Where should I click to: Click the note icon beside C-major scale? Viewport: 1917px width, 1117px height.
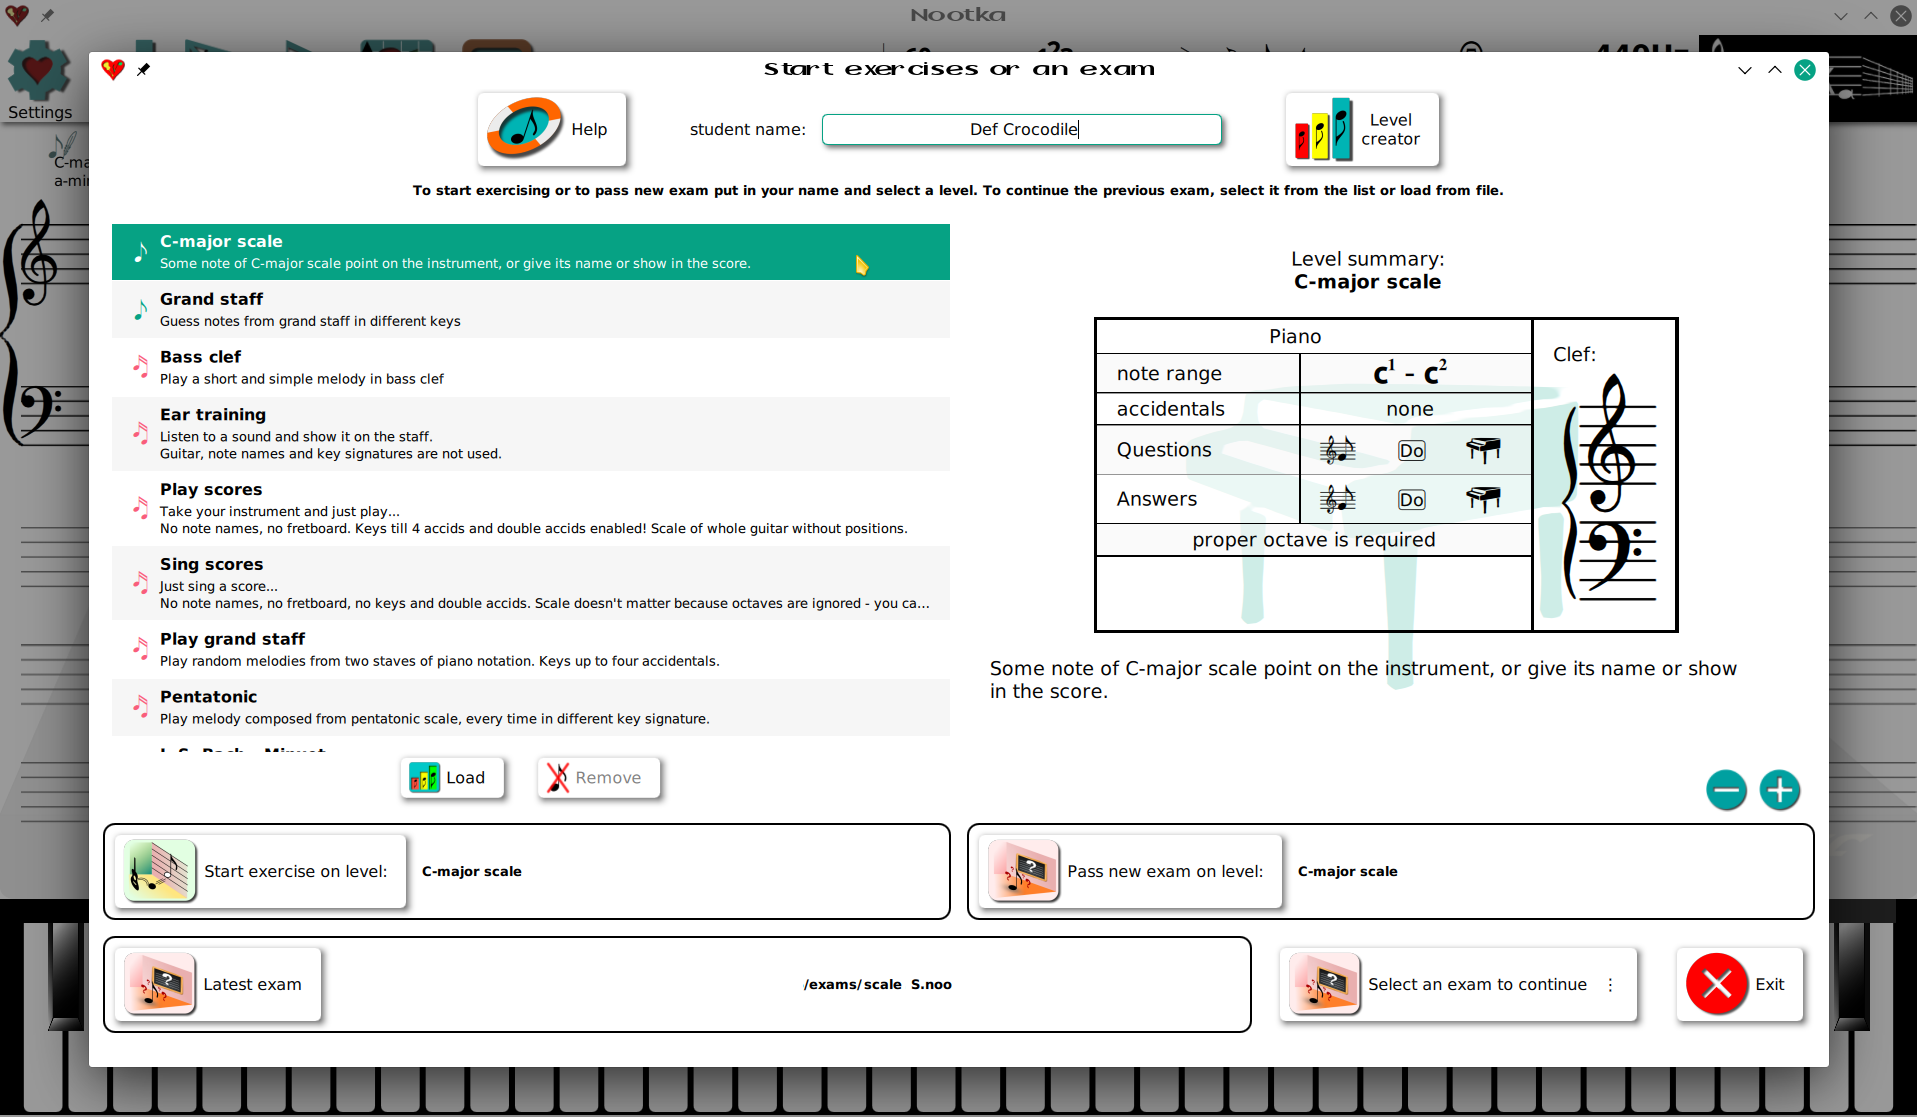coord(140,252)
